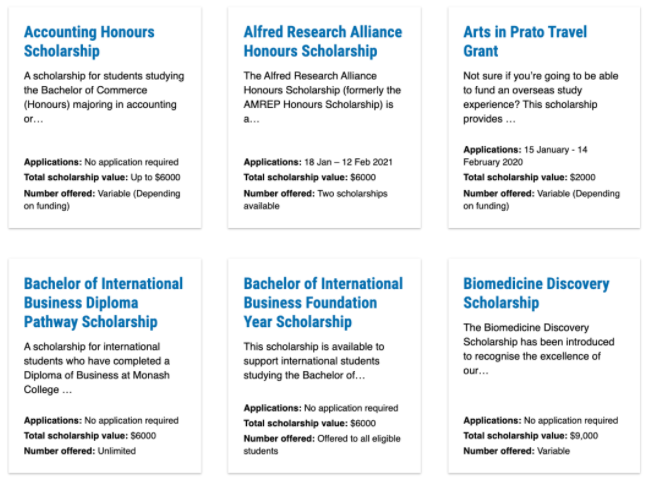Click 'Two scholarships available' number offered text
Image resolution: width=649 pixels, height=482 pixels.
point(302,199)
